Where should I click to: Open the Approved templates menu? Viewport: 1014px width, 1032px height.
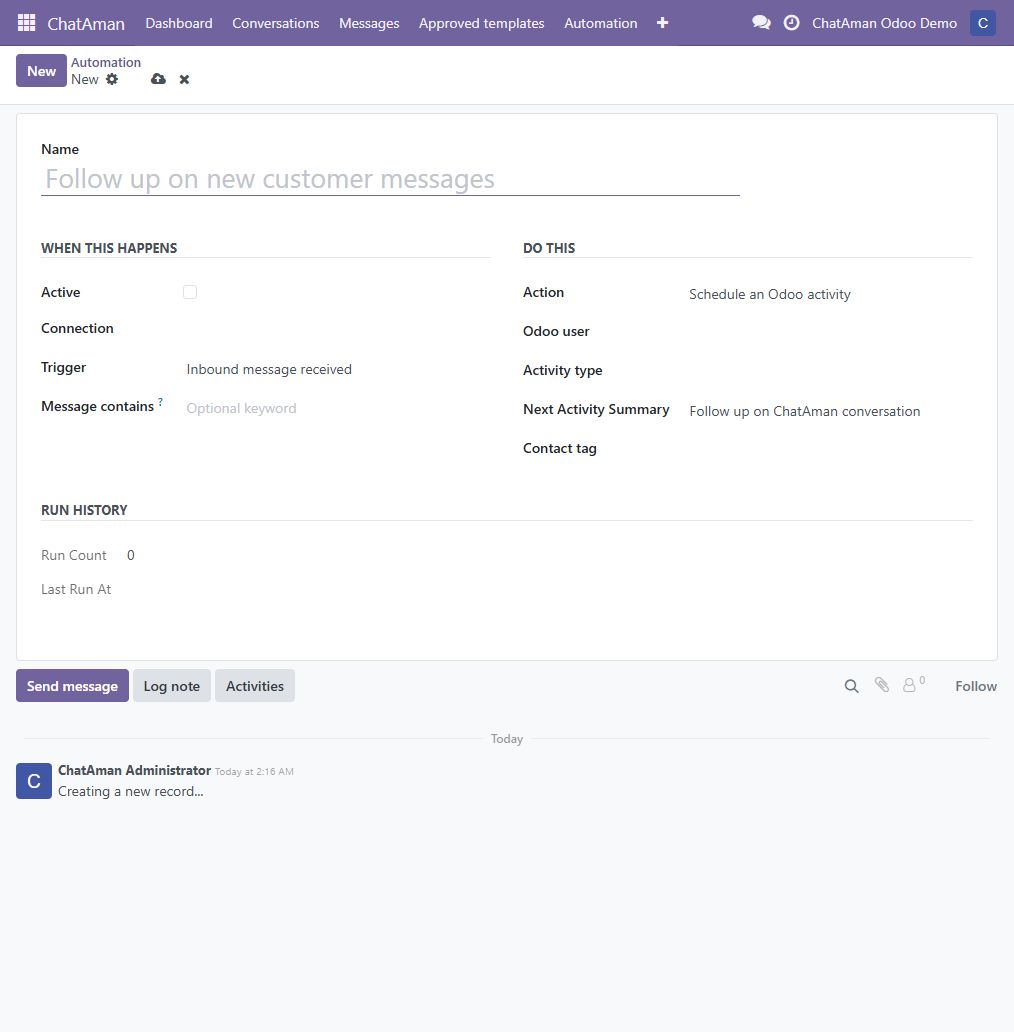482,23
